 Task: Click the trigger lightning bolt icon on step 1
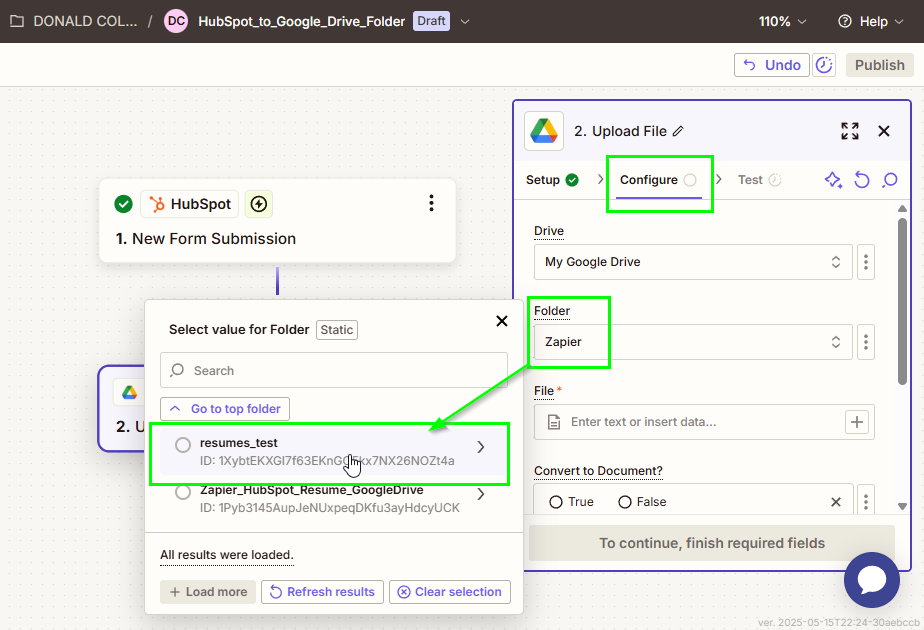point(259,204)
